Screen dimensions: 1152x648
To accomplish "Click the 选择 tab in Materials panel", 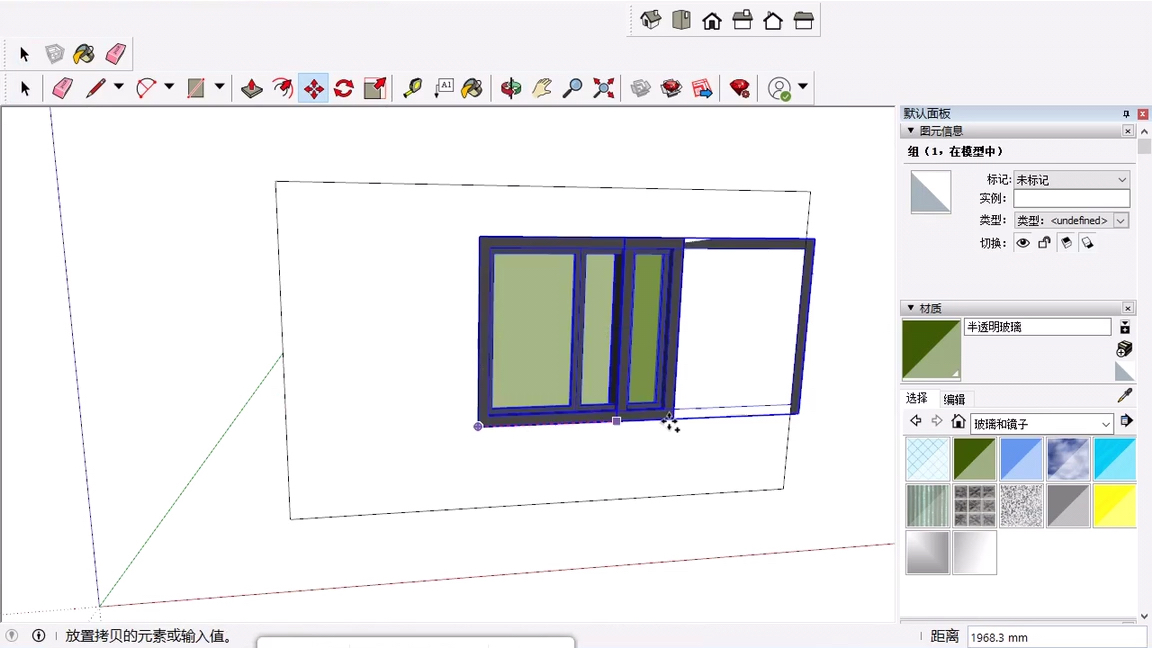I will pyautogui.click(x=916, y=398).
